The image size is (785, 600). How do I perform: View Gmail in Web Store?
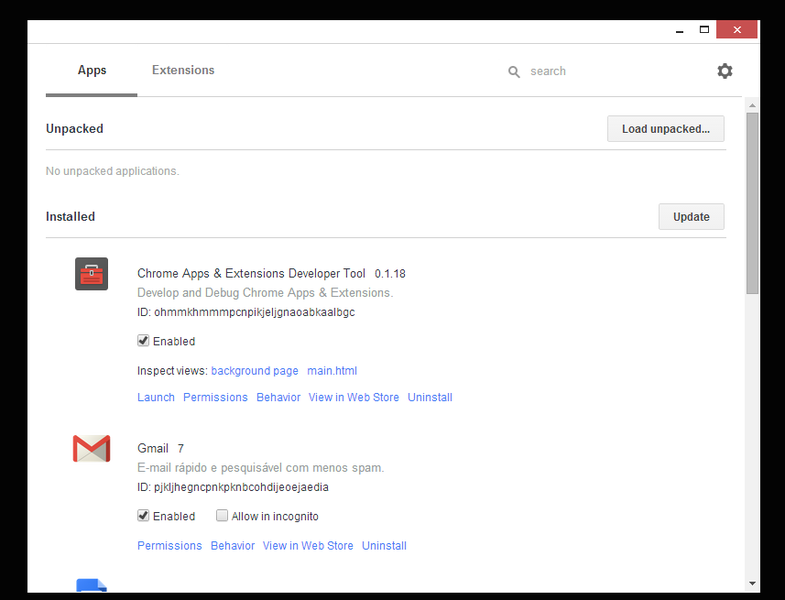click(308, 546)
